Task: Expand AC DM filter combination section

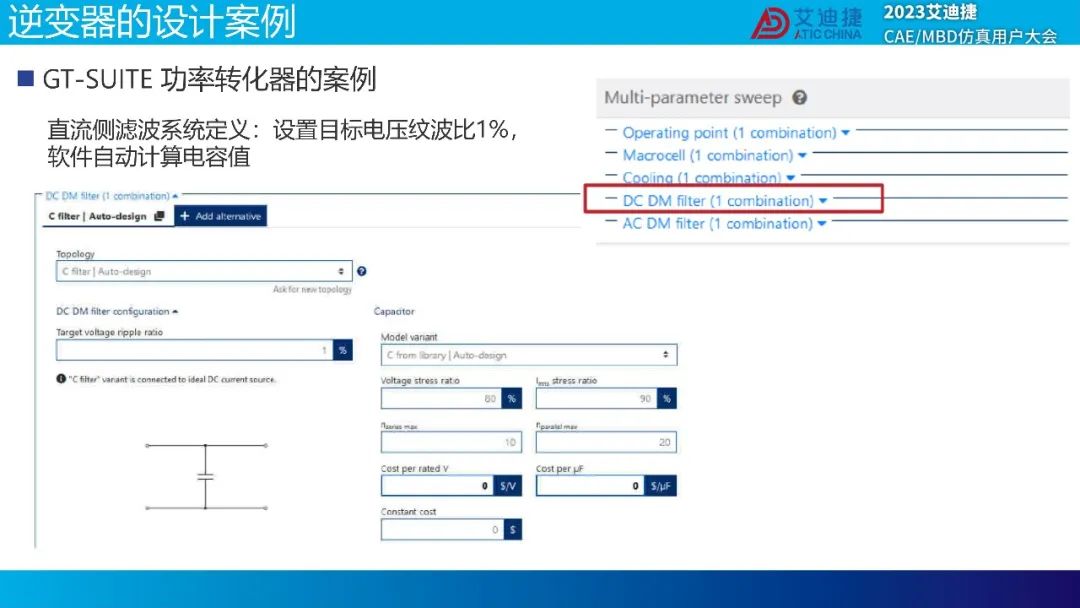Action: pyautogui.click(x=724, y=223)
